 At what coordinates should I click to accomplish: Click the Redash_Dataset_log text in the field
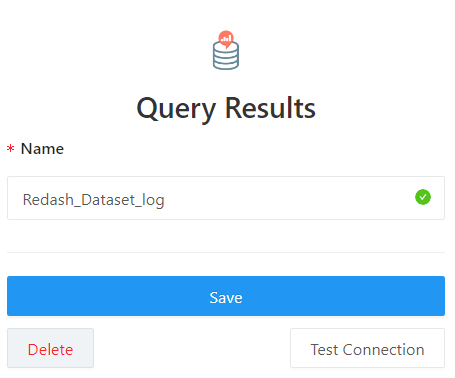(93, 200)
